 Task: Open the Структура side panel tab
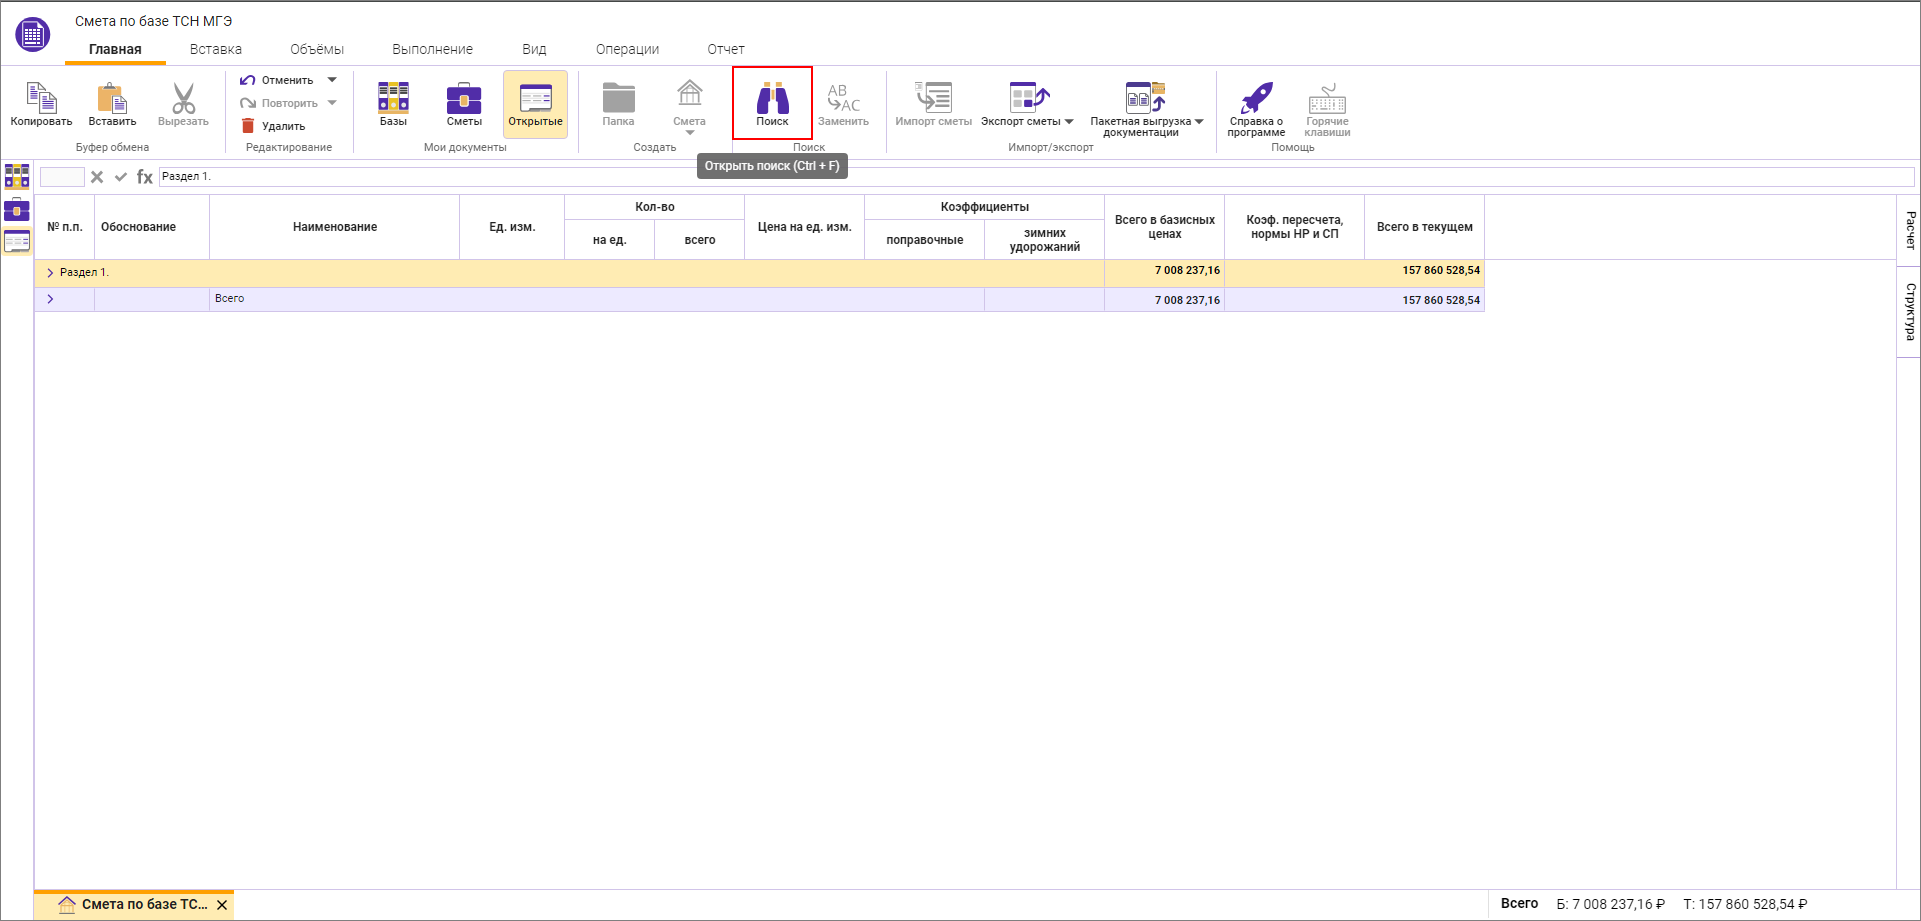[1909, 312]
